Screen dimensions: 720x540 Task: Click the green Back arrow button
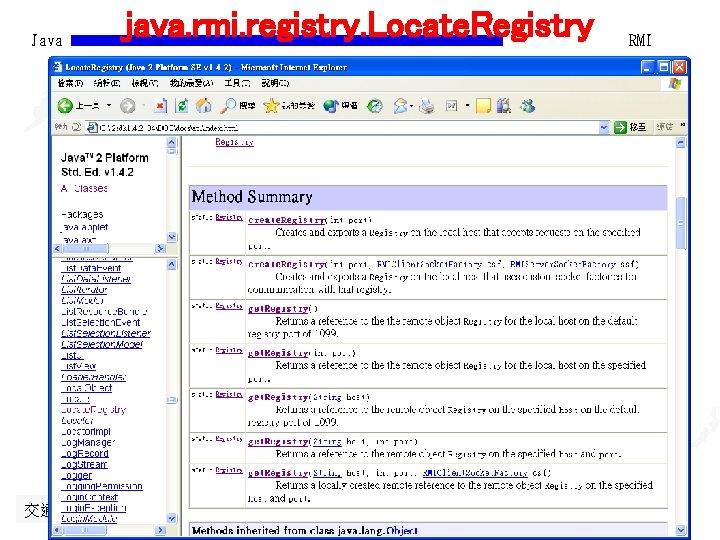click(65, 106)
